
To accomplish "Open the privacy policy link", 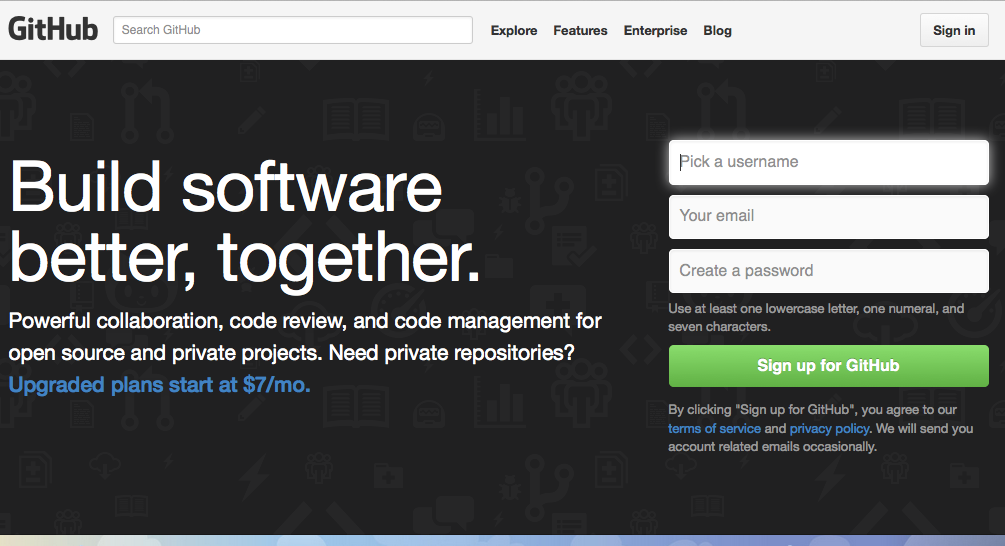I will [829, 428].
